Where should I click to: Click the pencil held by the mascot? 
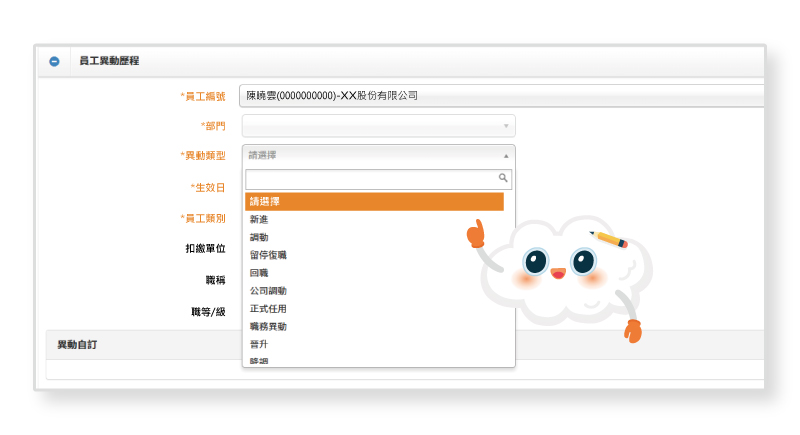[x=609, y=239]
